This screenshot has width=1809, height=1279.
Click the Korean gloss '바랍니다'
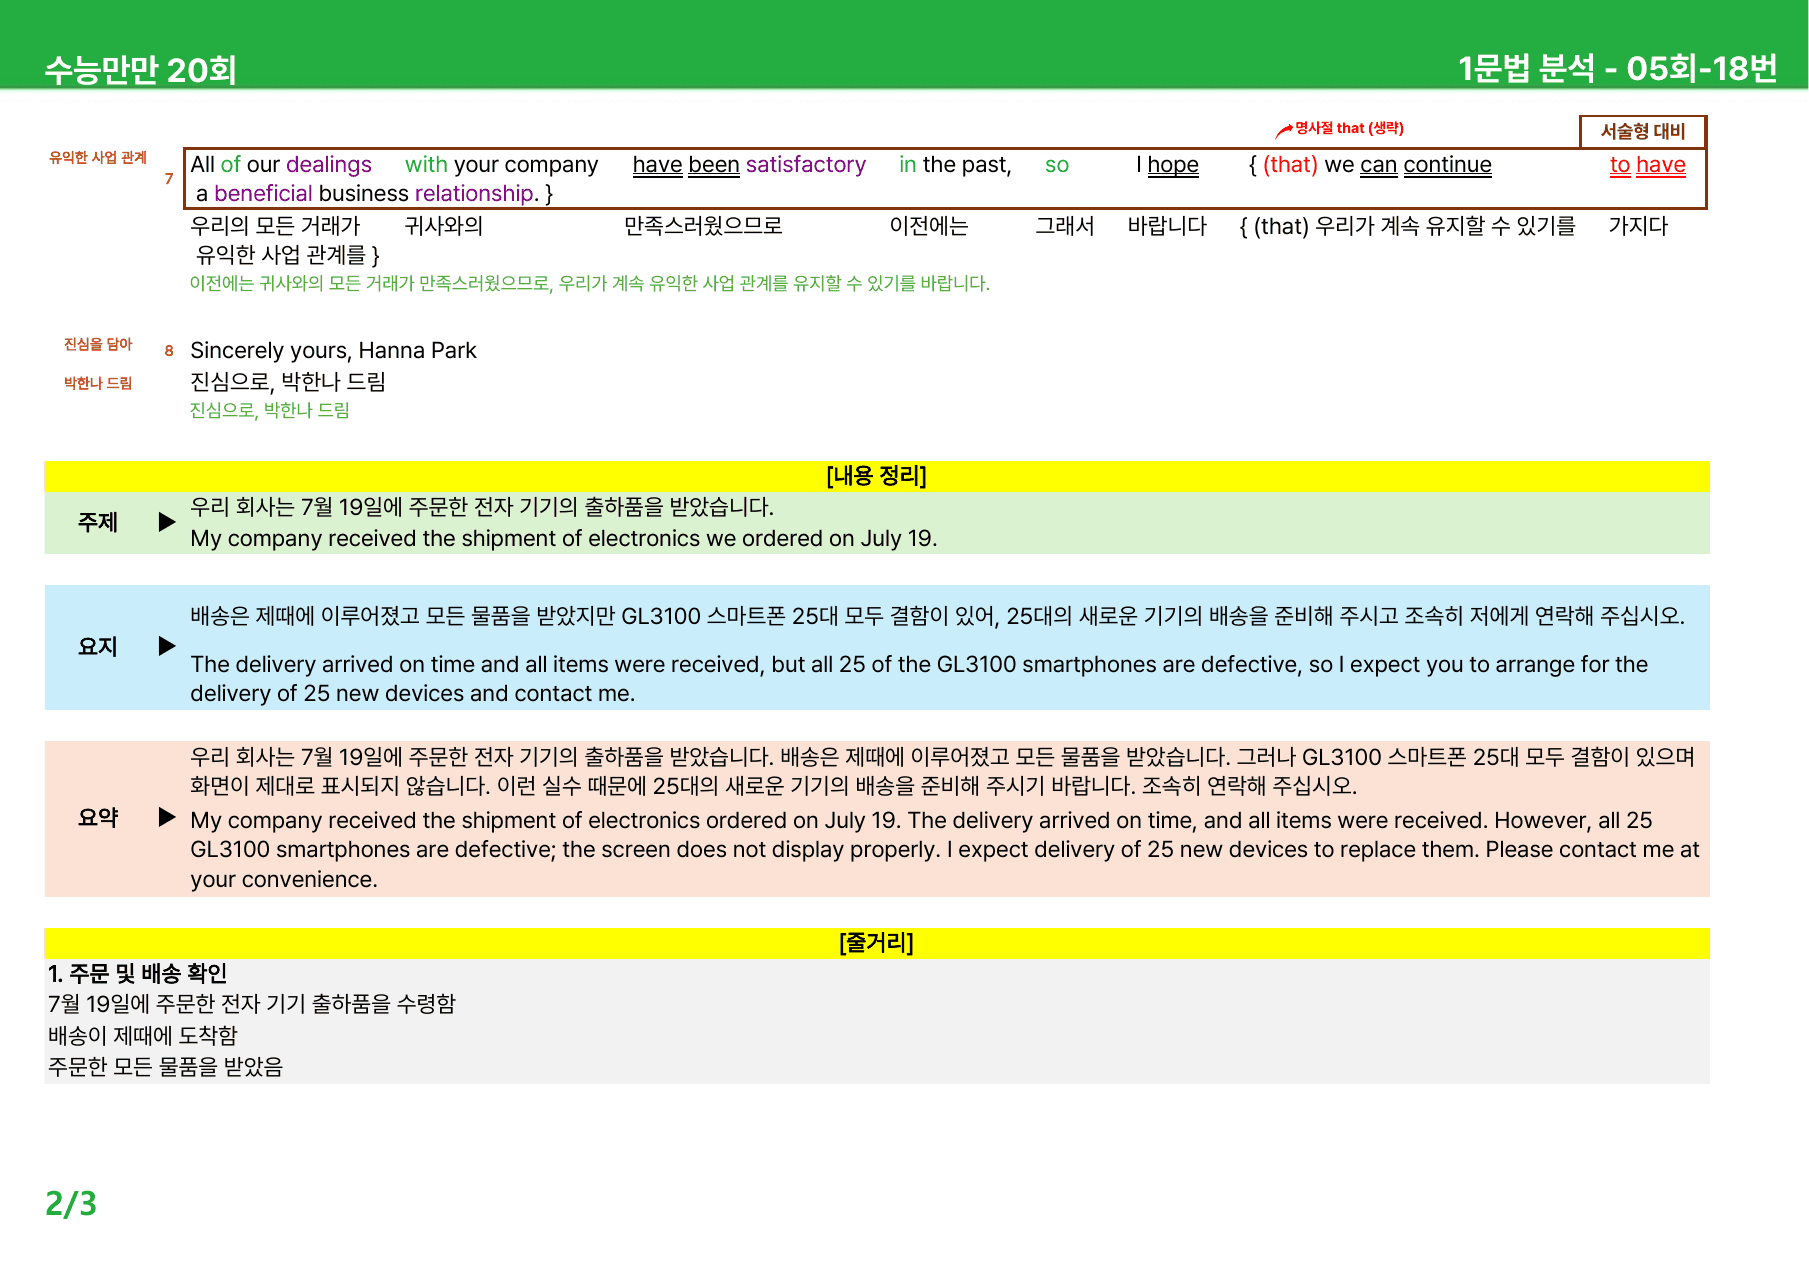[1167, 226]
